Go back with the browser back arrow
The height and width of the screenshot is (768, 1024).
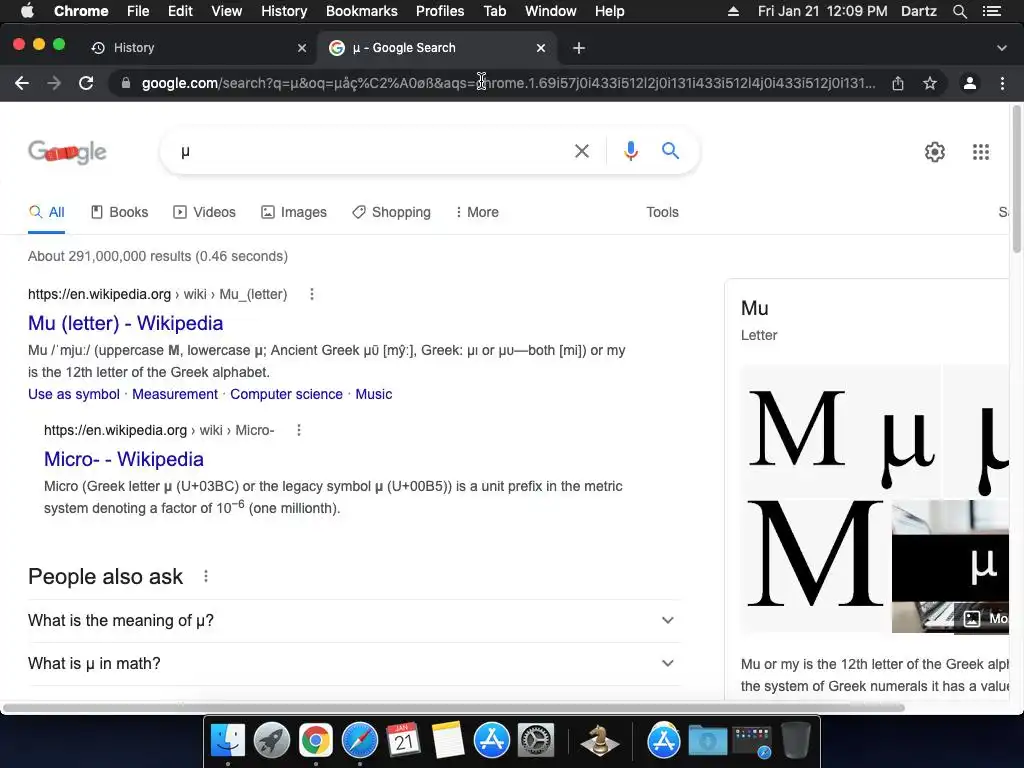click(x=22, y=83)
